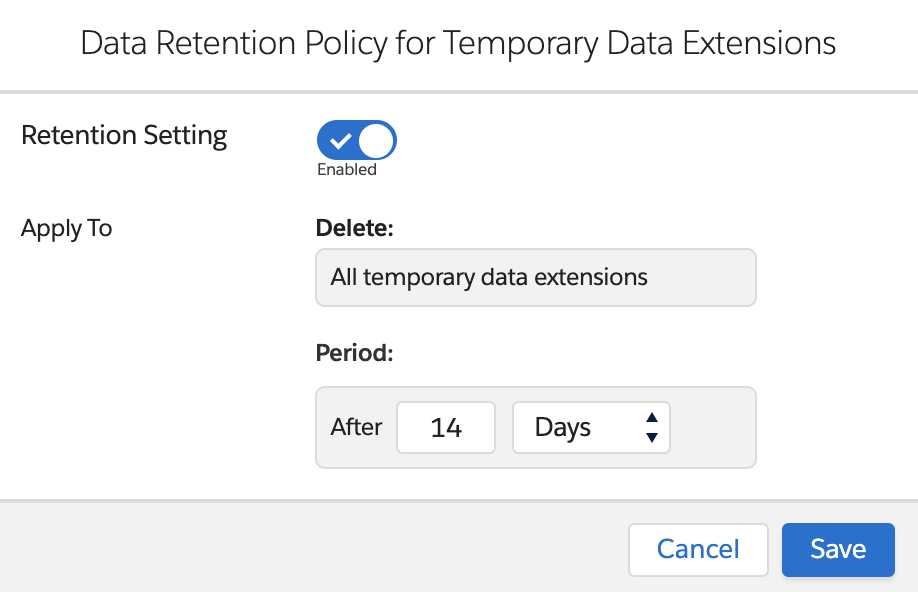
Task: Click the white knob of the retention toggle
Action: tap(377, 140)
